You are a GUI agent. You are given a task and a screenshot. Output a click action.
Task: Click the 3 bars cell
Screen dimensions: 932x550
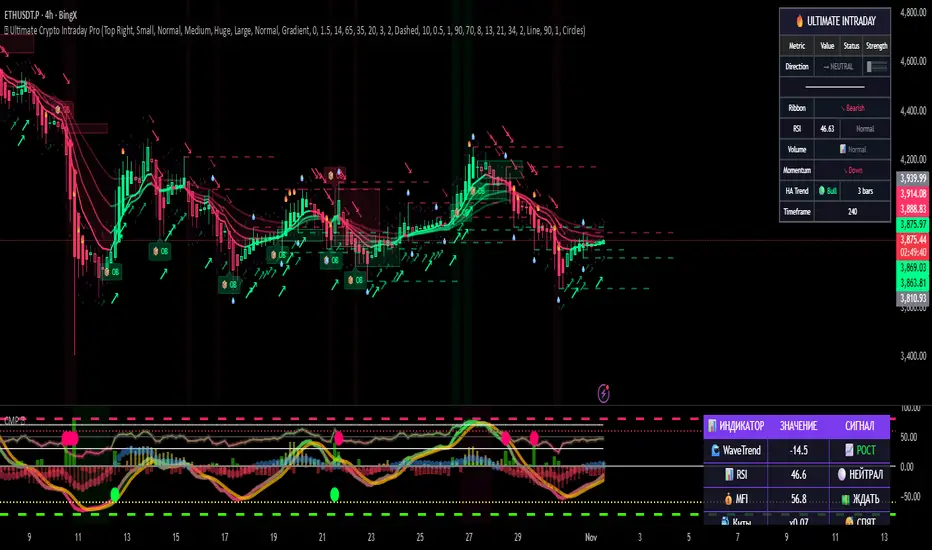pyautogui.click(x=865, y=191)
